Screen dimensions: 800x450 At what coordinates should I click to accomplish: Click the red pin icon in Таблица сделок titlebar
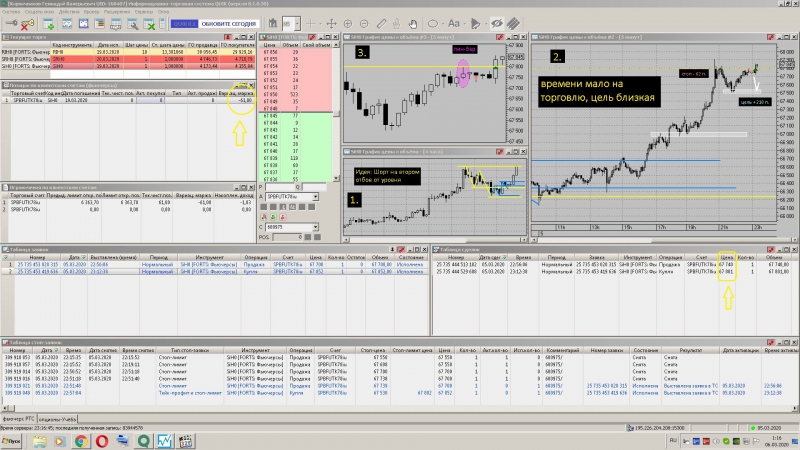(x=771, y=249)
